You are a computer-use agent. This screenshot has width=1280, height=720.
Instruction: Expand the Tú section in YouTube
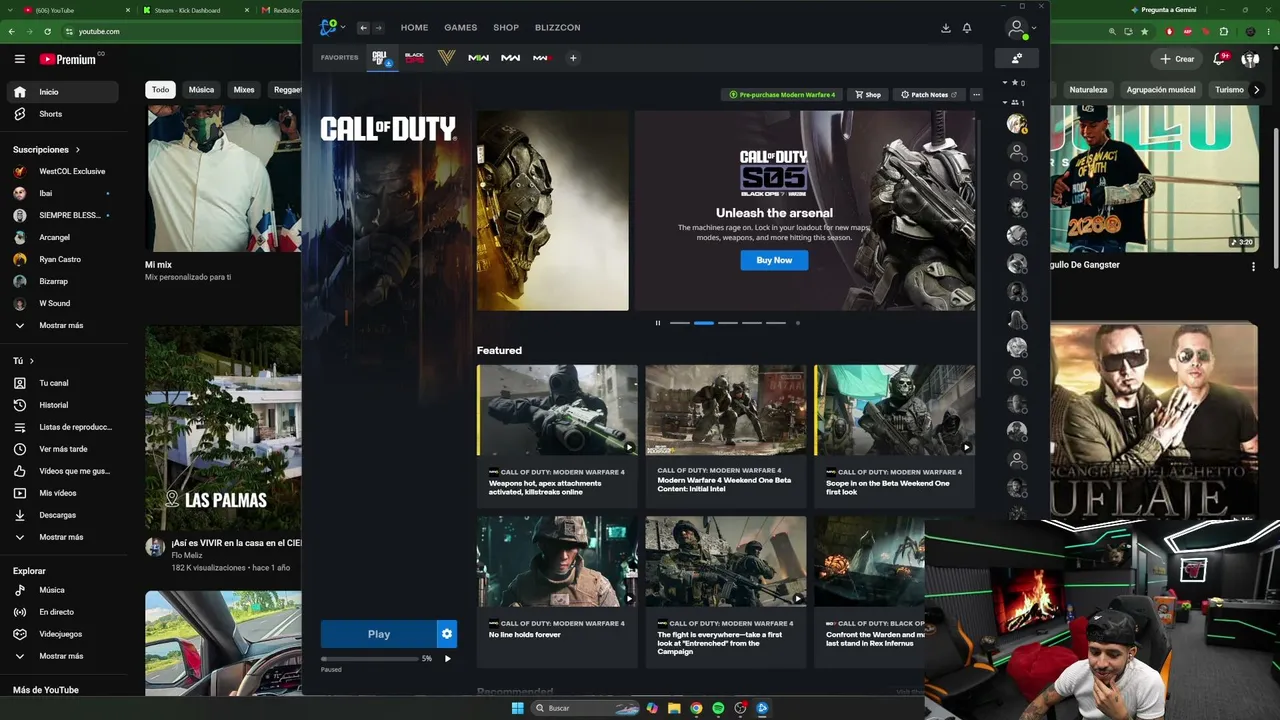click(x=23, y=361)
